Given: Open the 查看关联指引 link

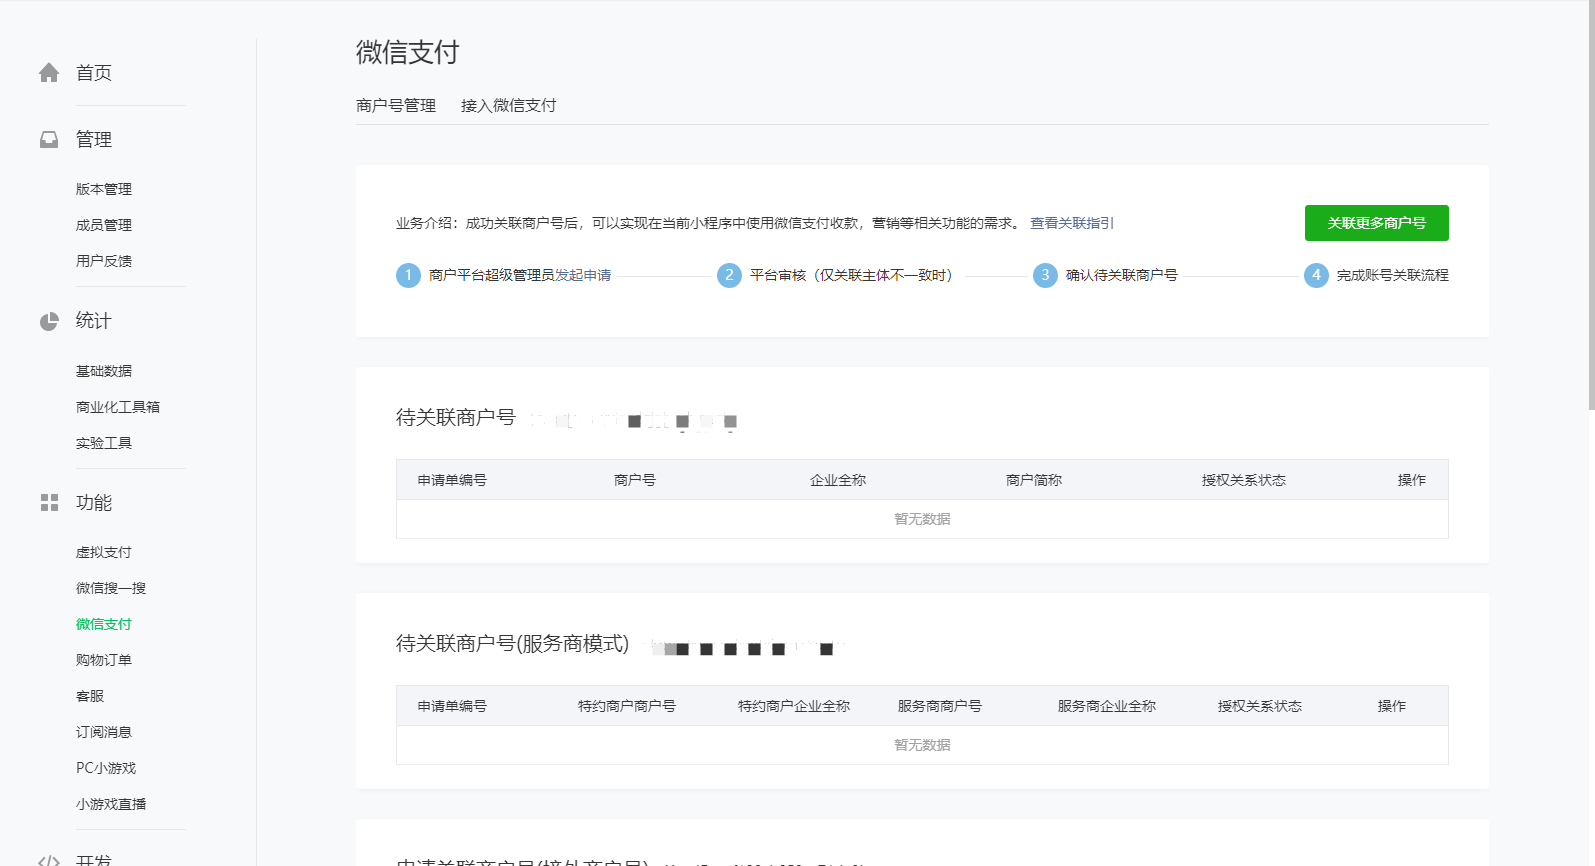Looking at the screenshot, I should 1072,223.
